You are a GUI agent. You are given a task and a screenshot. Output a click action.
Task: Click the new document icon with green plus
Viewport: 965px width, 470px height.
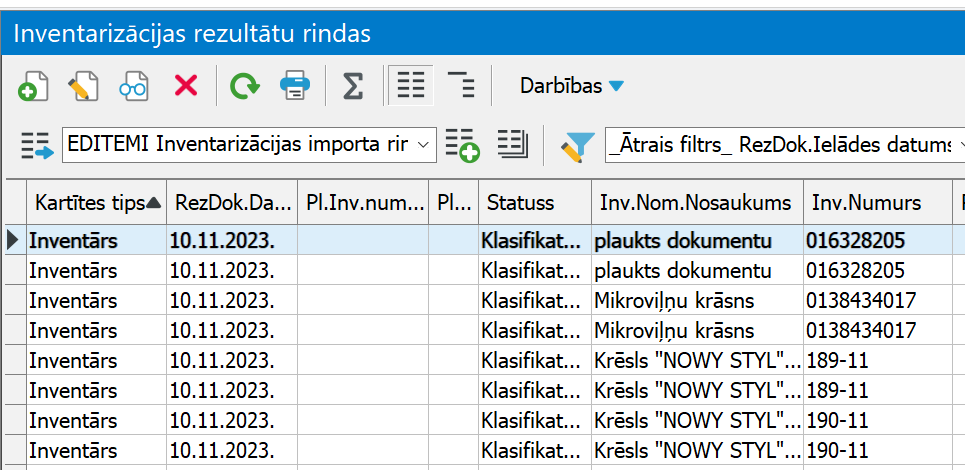tap(33, 86)
